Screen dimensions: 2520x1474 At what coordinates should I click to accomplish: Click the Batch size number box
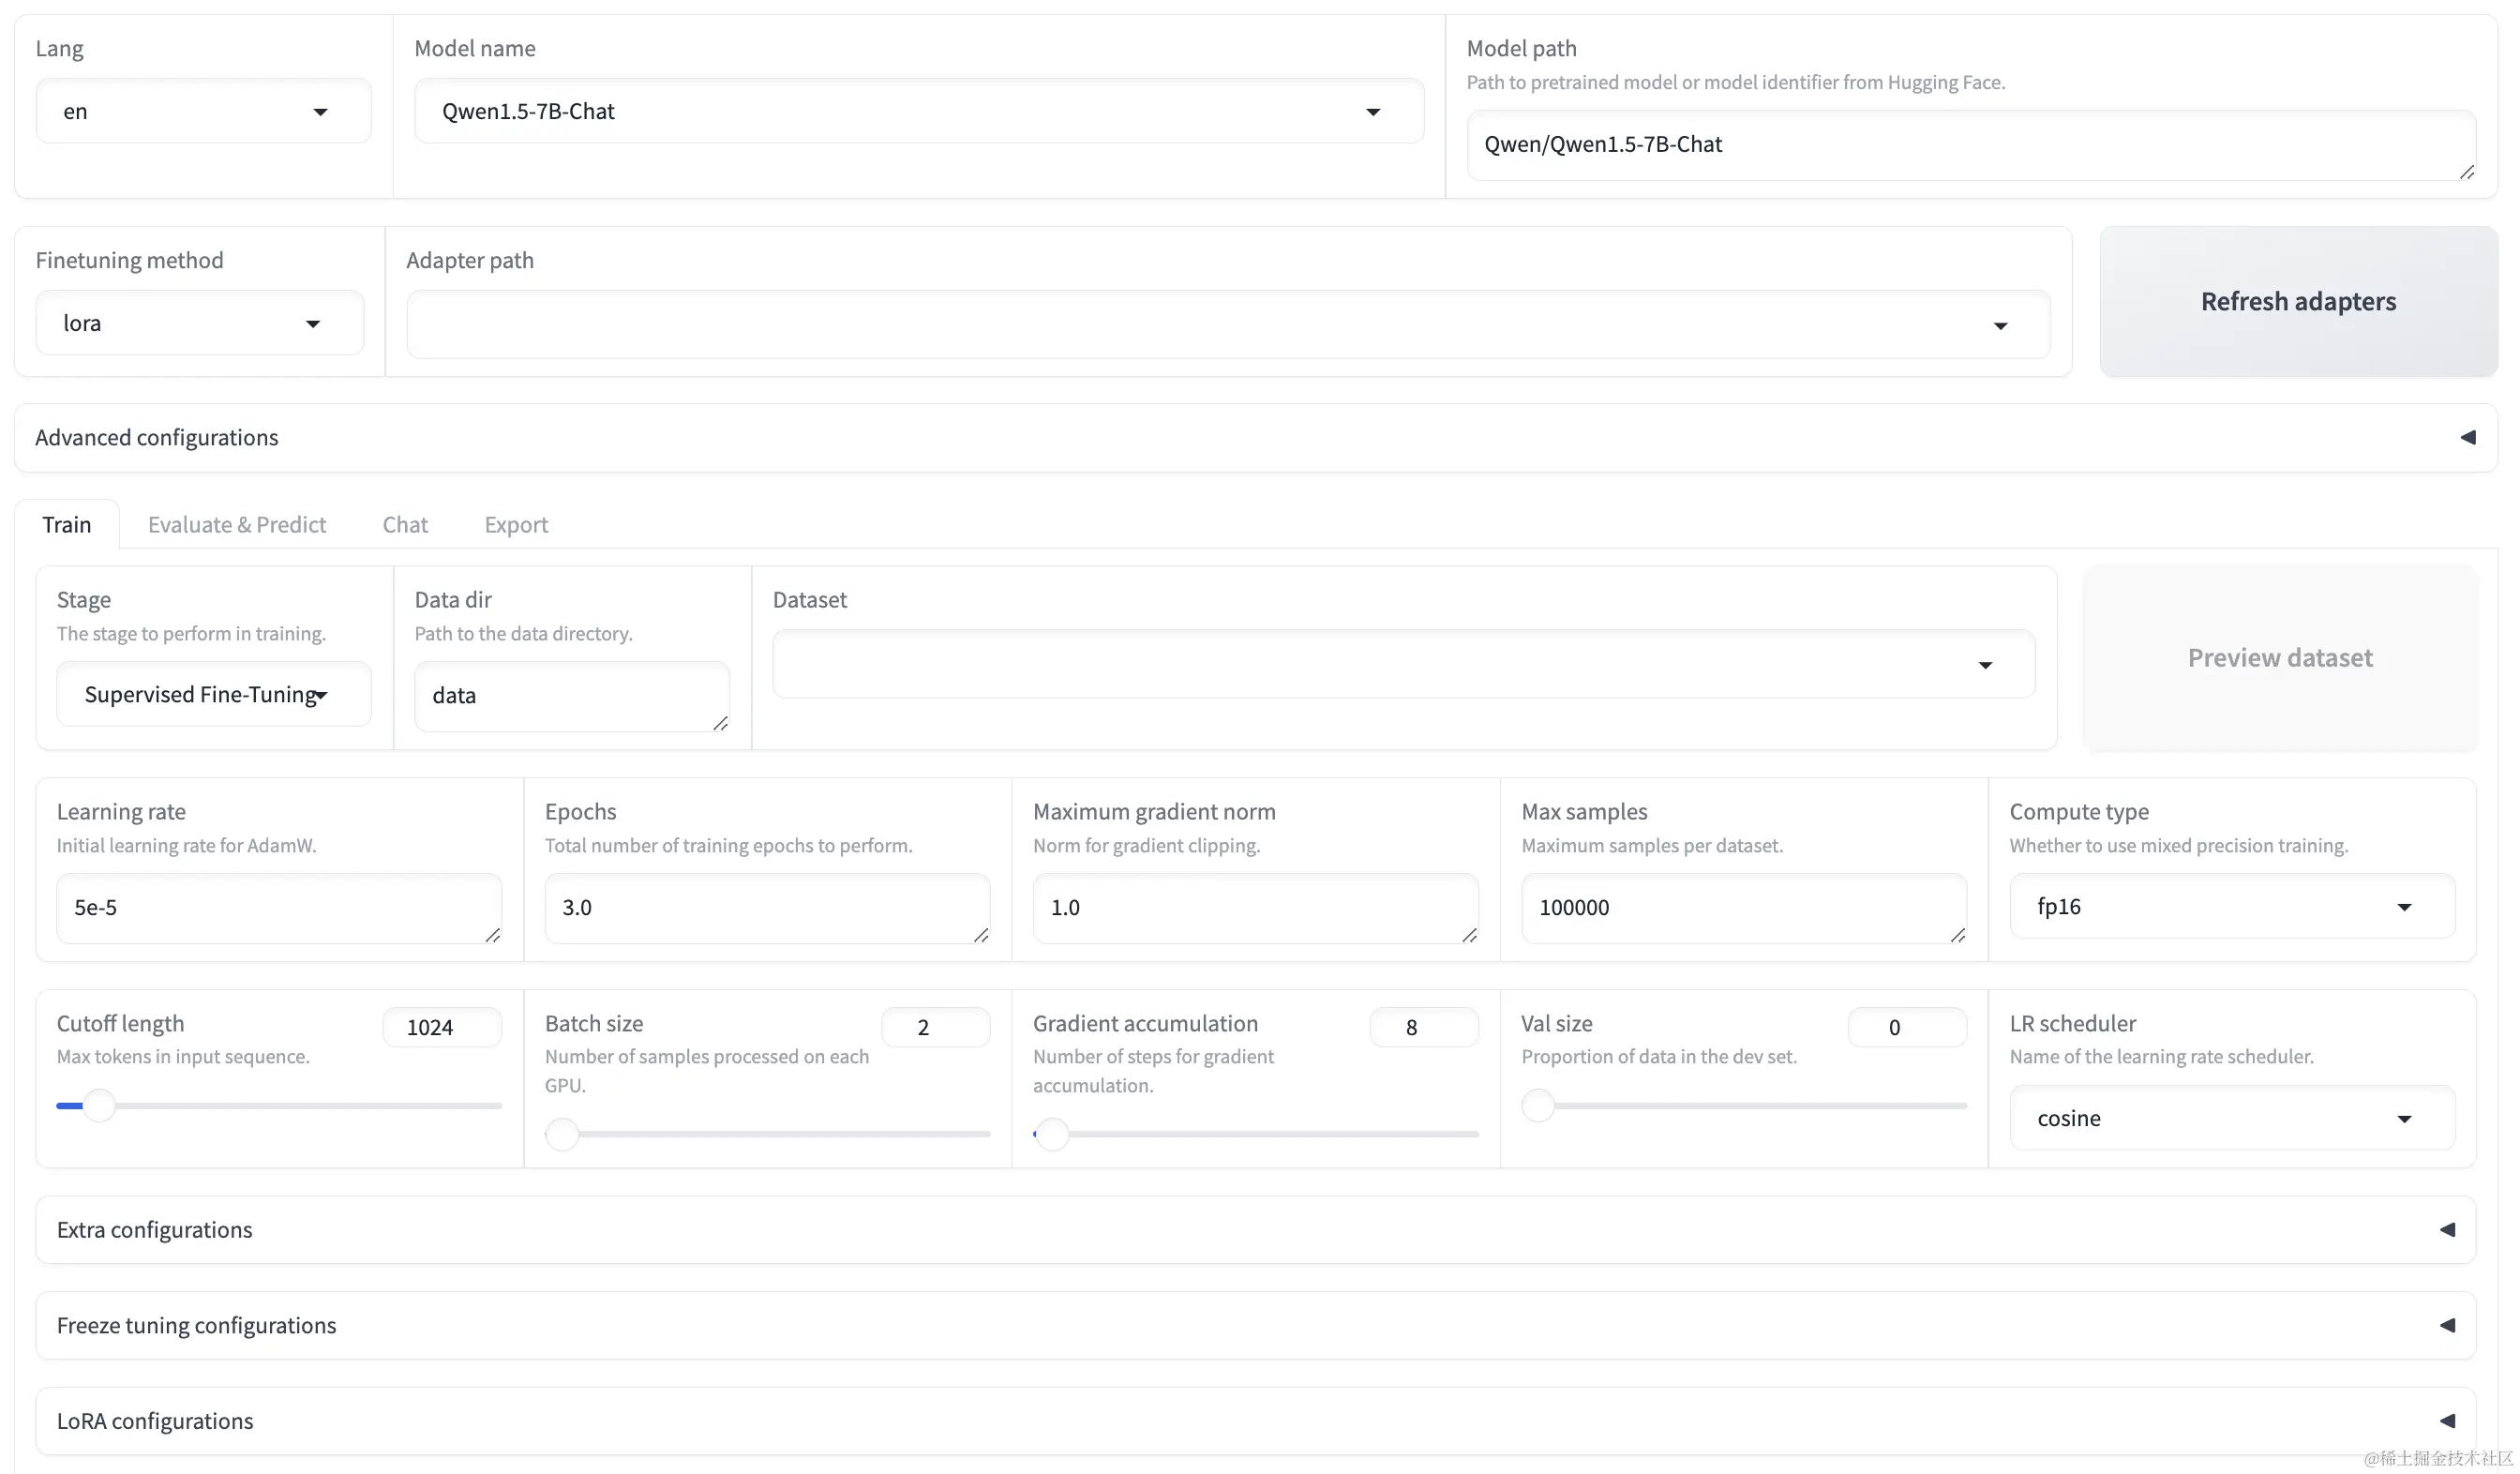click(934, 1028)
